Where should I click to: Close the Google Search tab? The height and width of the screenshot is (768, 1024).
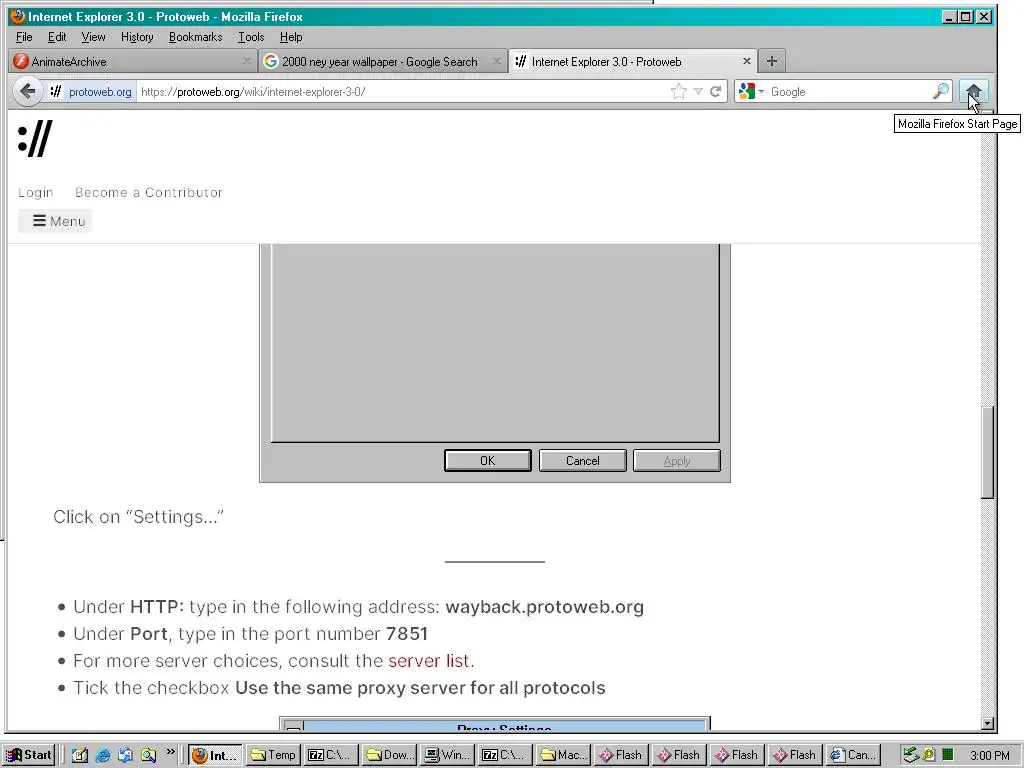[x=497, y=61]
